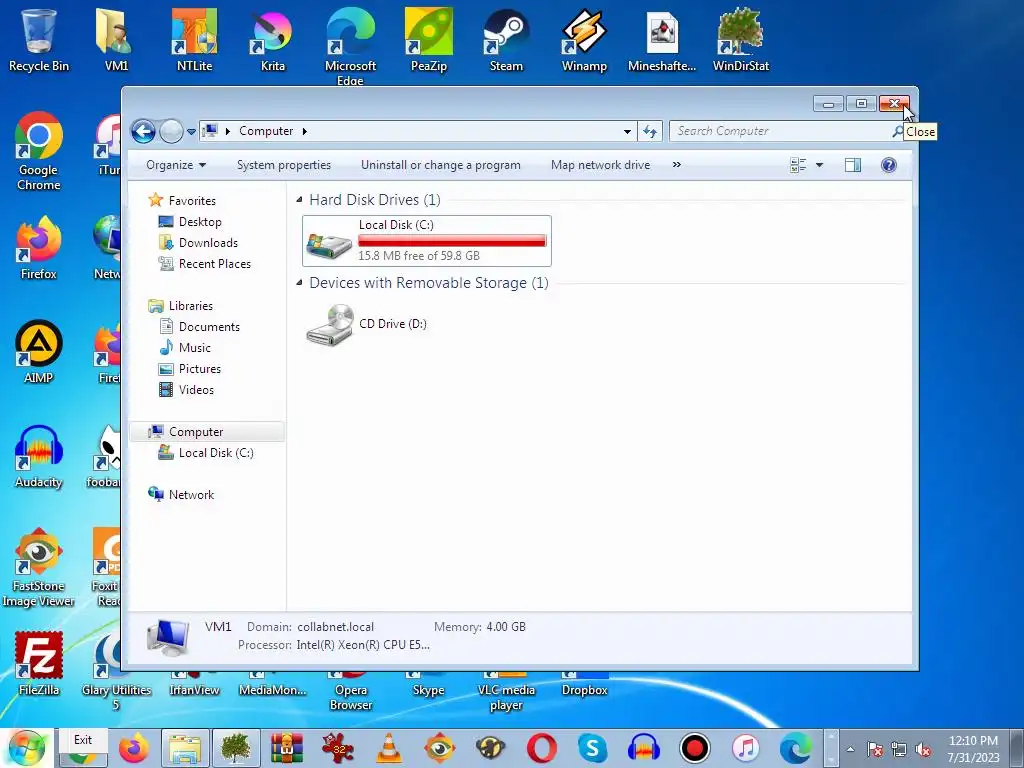This screenshot has height=768, width=1024.
Task: Go back with the Explorer back arrow
Action: click(x=143, y=131)
